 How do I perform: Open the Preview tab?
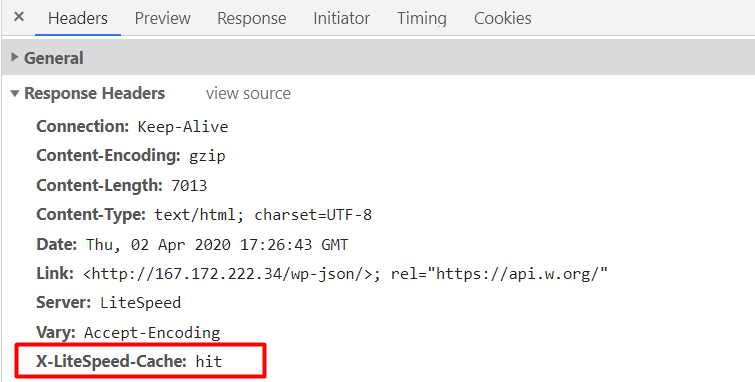(x=162, y=18)
